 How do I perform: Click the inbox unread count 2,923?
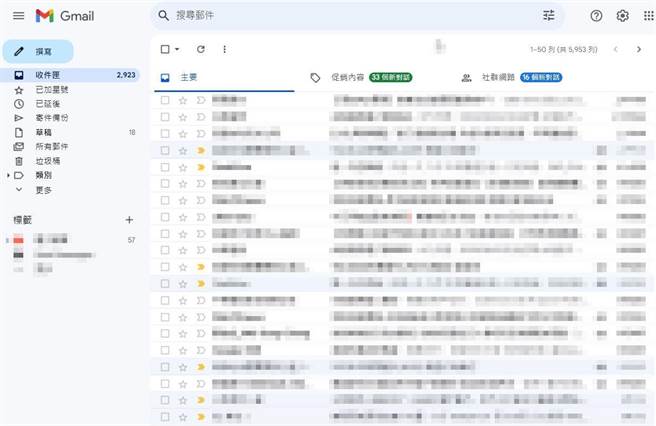[126, 75]
